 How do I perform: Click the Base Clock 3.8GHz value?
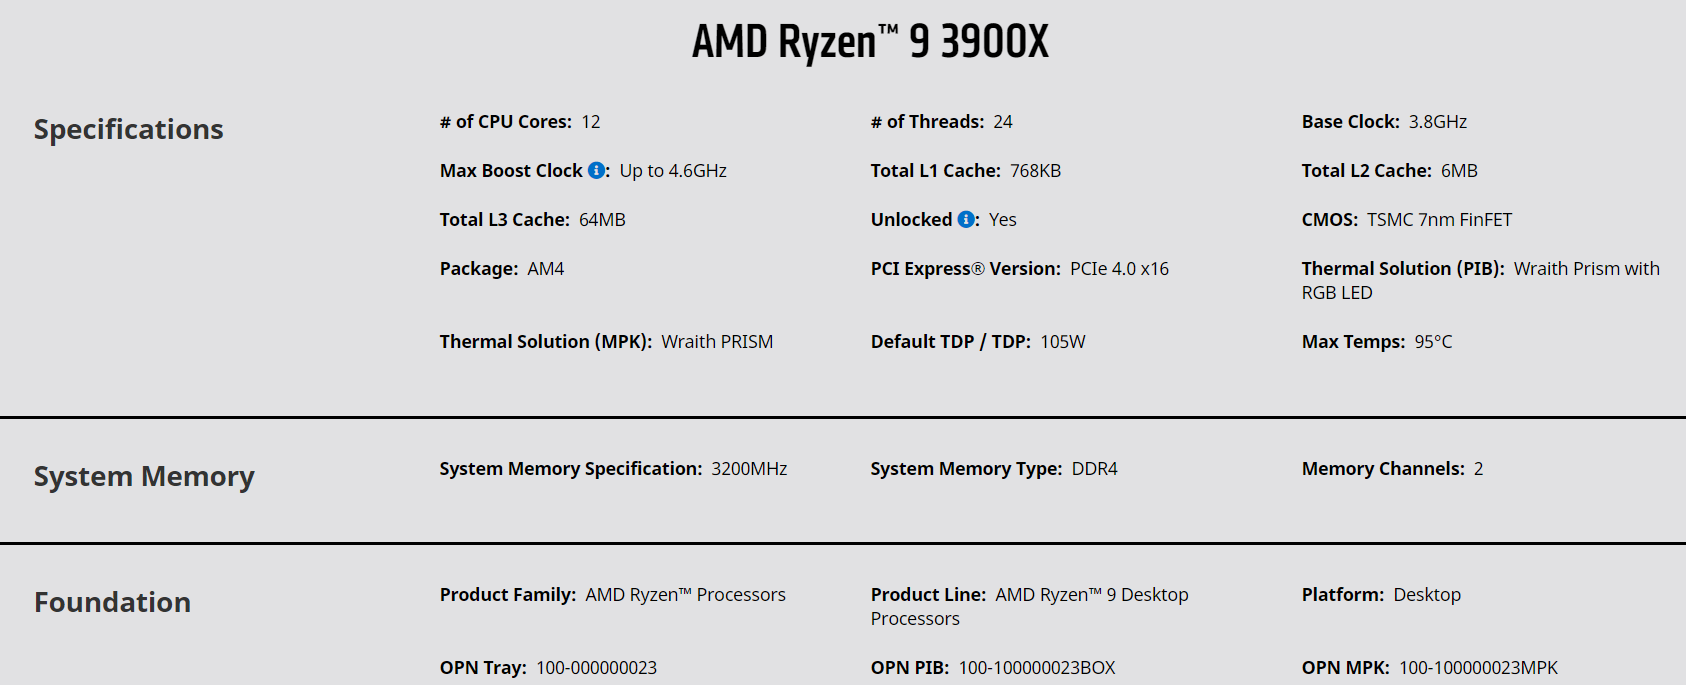1437,122
